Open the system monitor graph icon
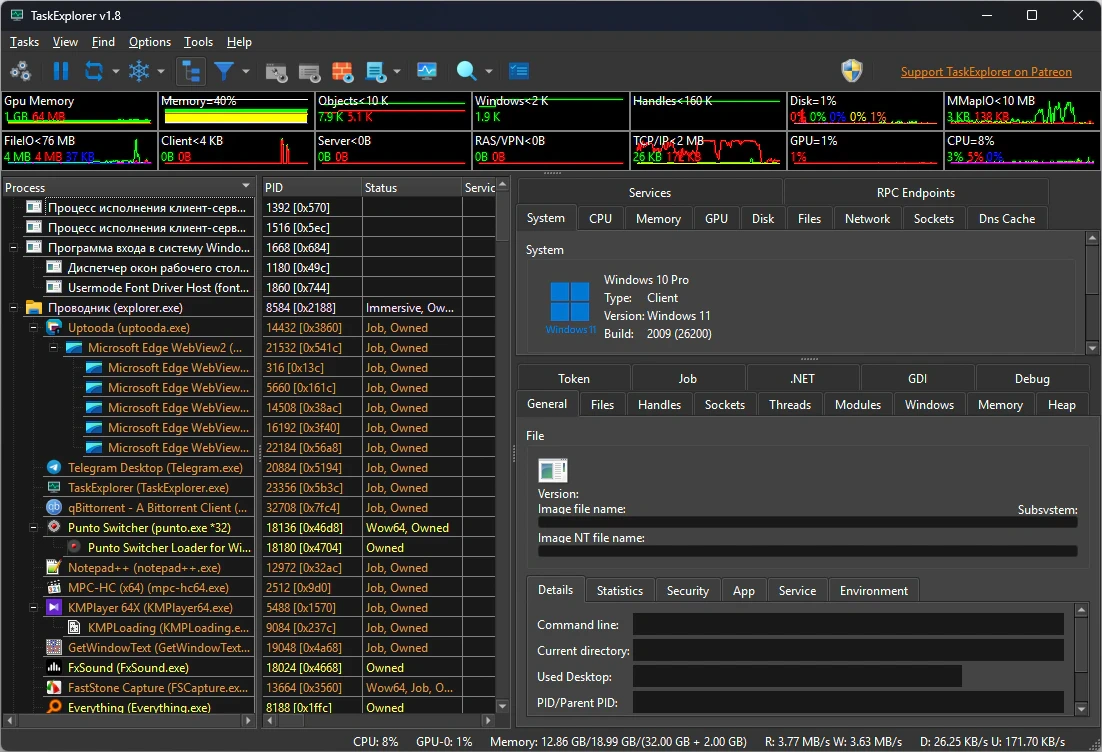 [x=427, y=71]
